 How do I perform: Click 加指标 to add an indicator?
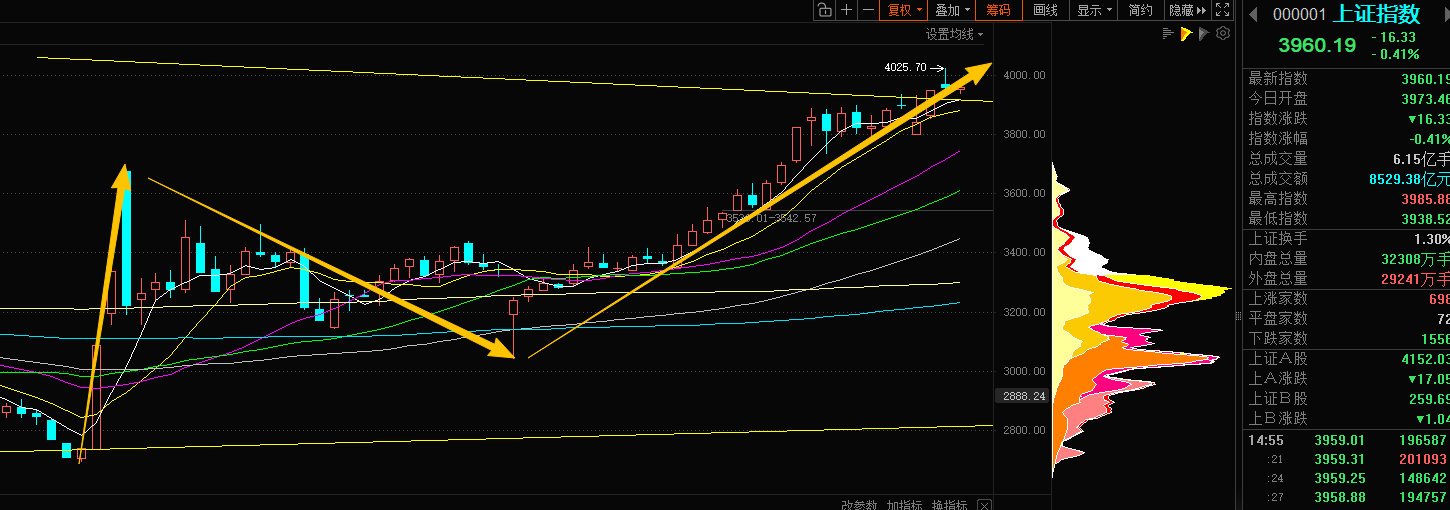[x=904, y=505]
